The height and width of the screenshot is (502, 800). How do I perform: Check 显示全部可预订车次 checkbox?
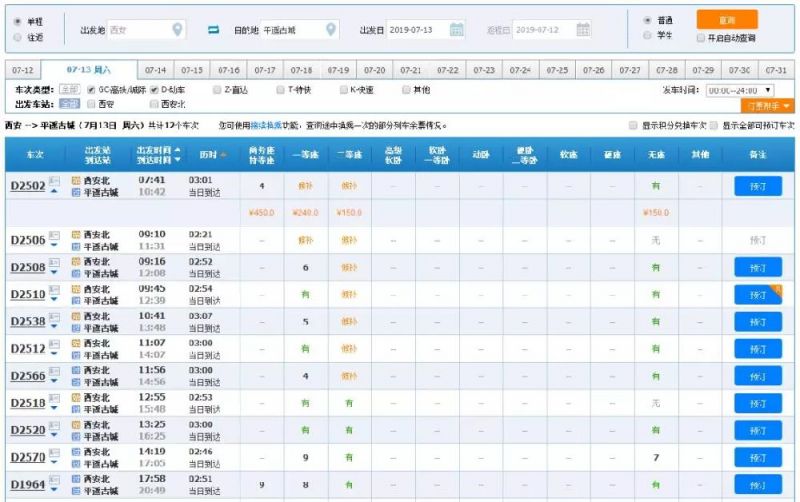(x=714, y=125)
